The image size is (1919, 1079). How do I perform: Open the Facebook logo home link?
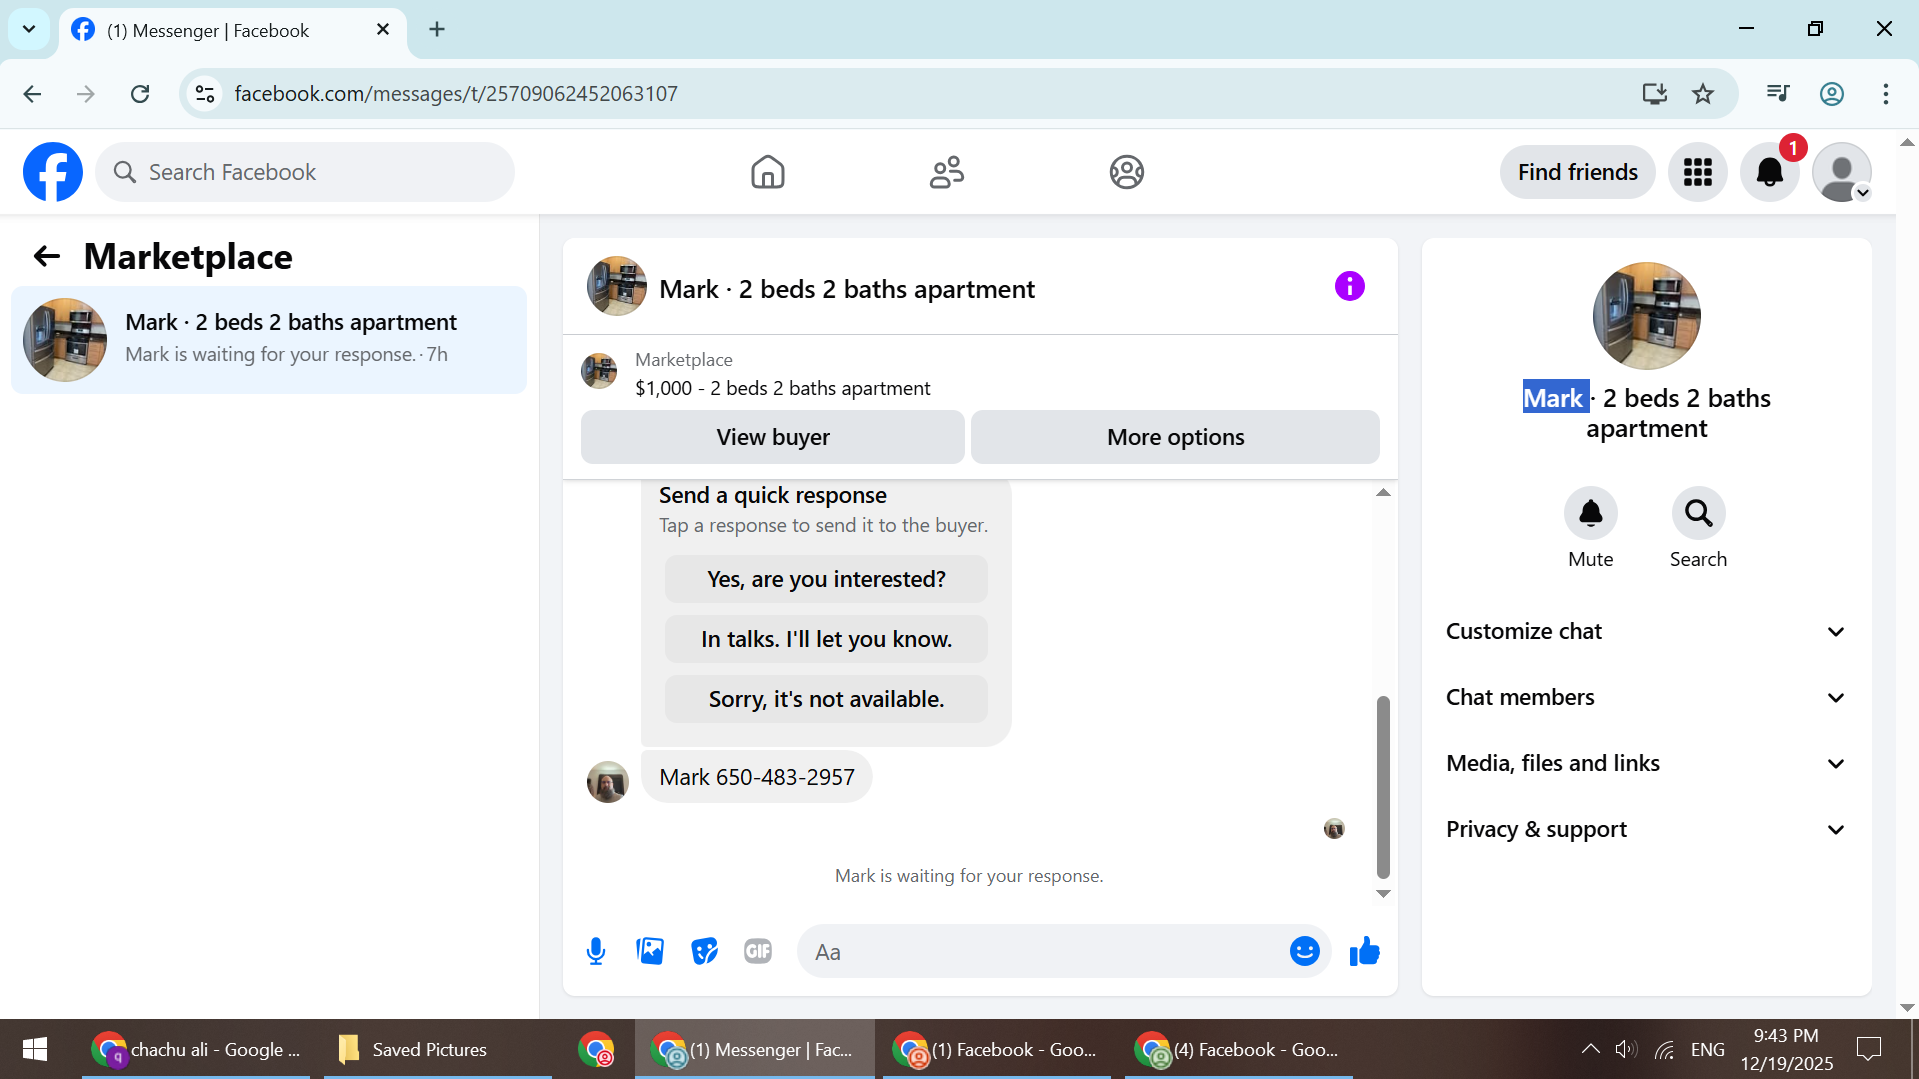53,172
